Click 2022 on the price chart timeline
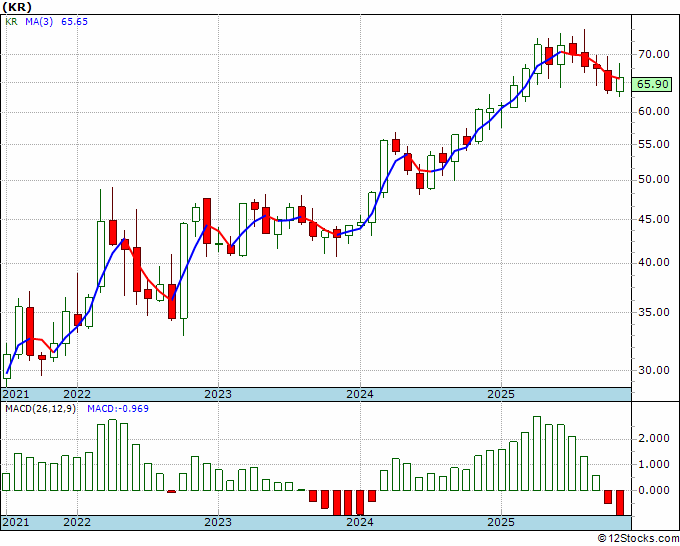 tap(77, 394)
